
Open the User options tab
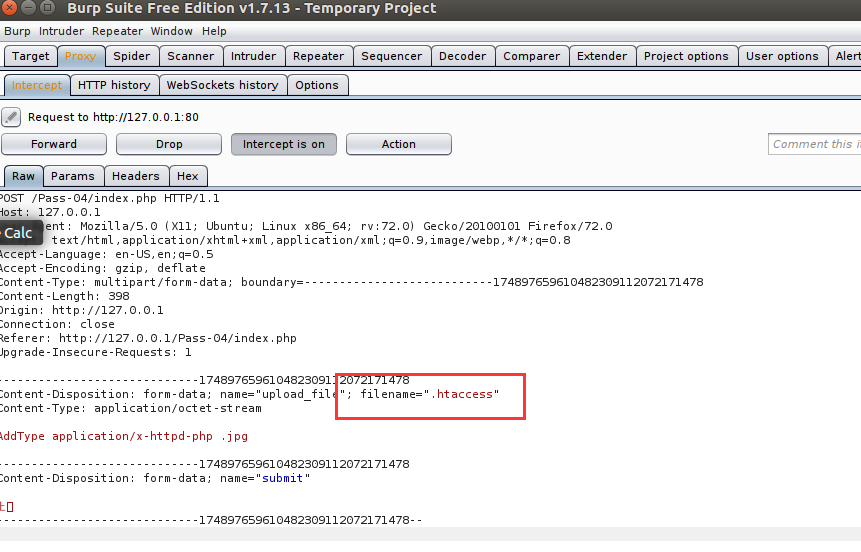(782, 56)
